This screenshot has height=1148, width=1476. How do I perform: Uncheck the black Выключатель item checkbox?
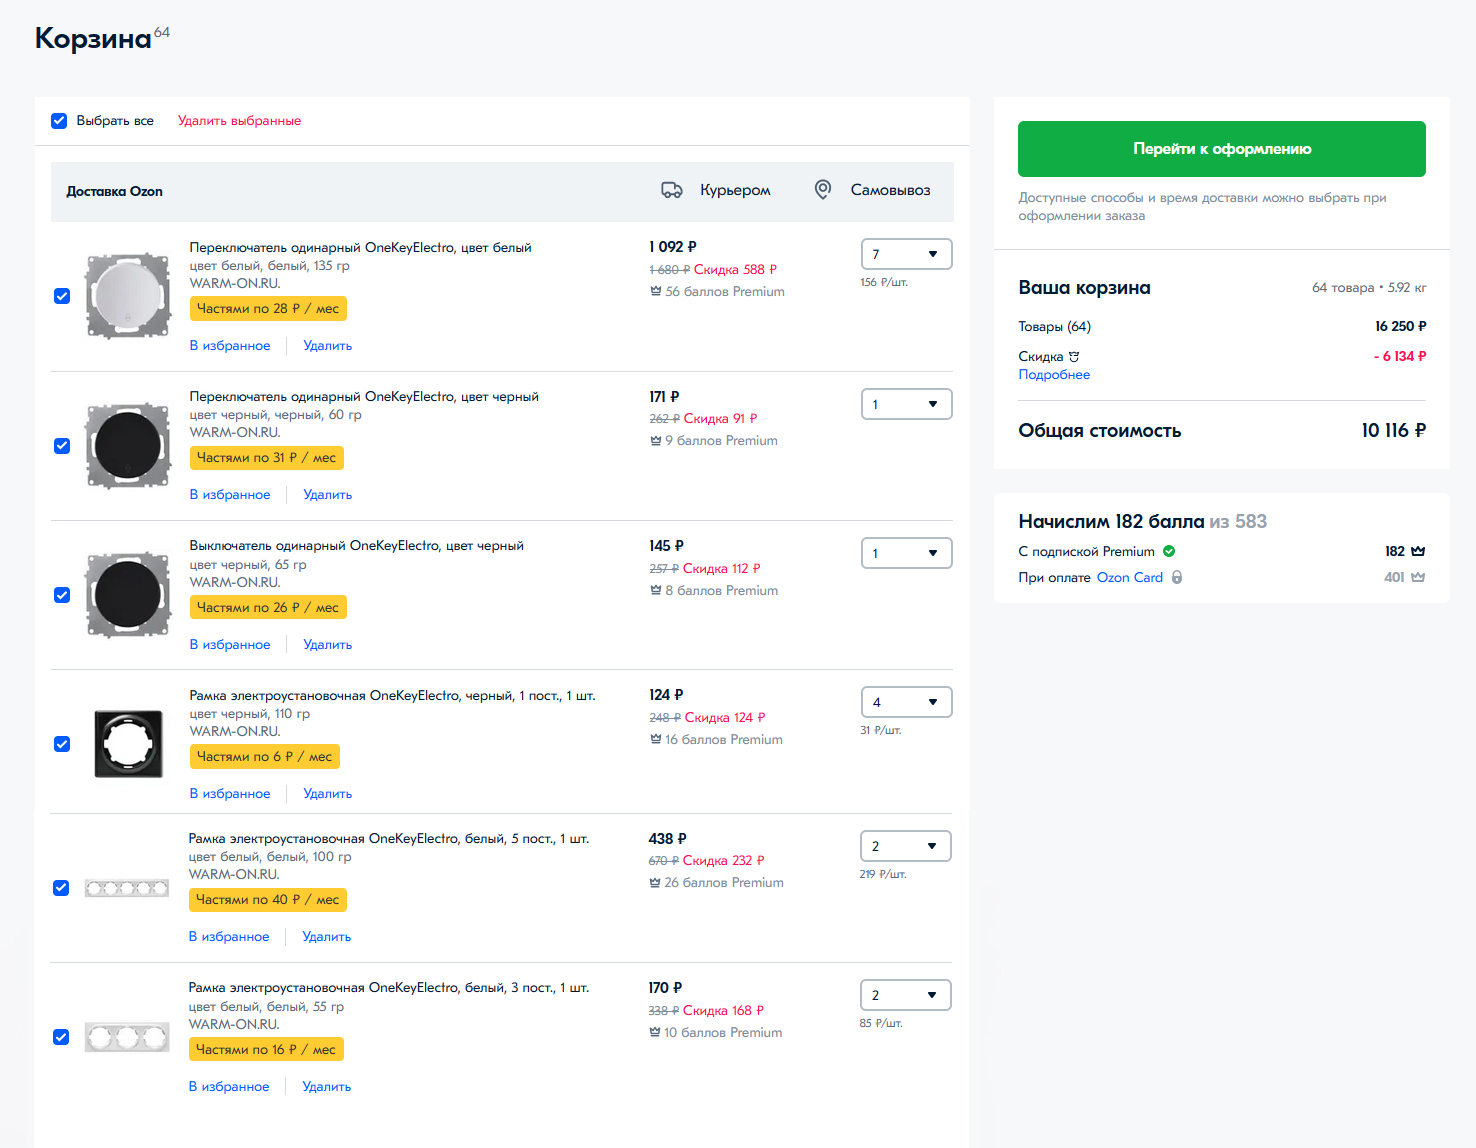tap(62, 595)
